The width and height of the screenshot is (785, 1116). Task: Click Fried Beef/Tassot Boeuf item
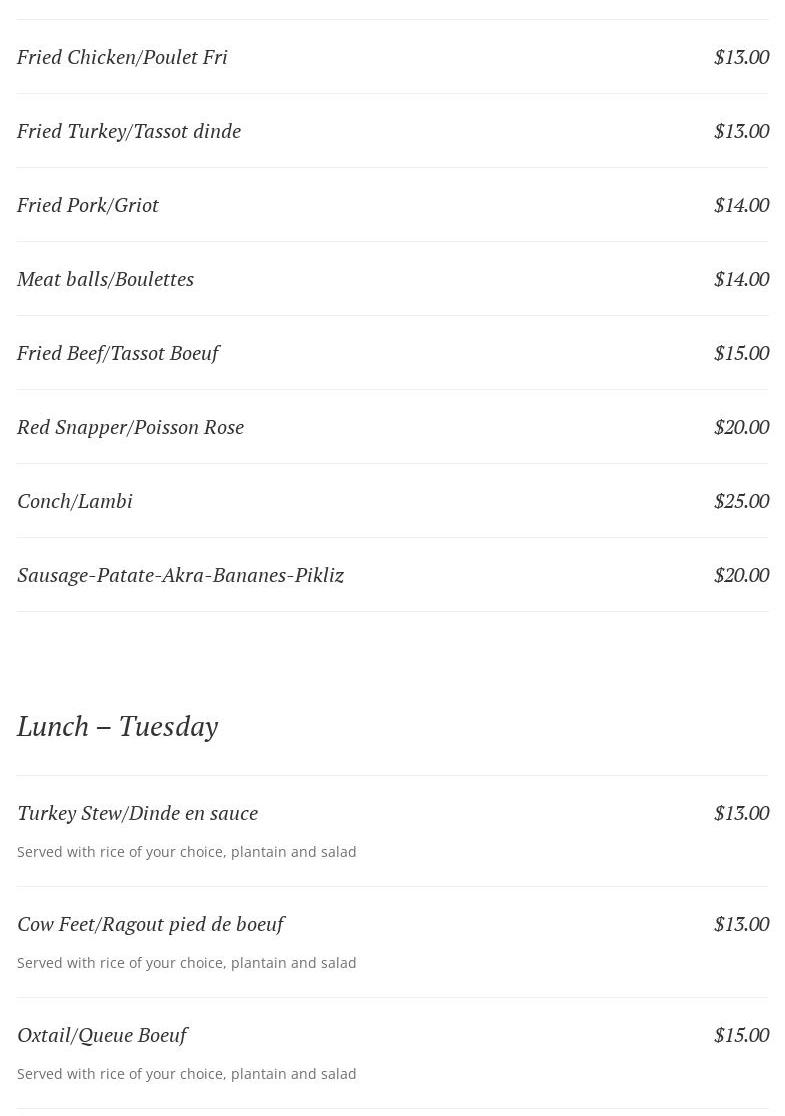pos(118,353)
